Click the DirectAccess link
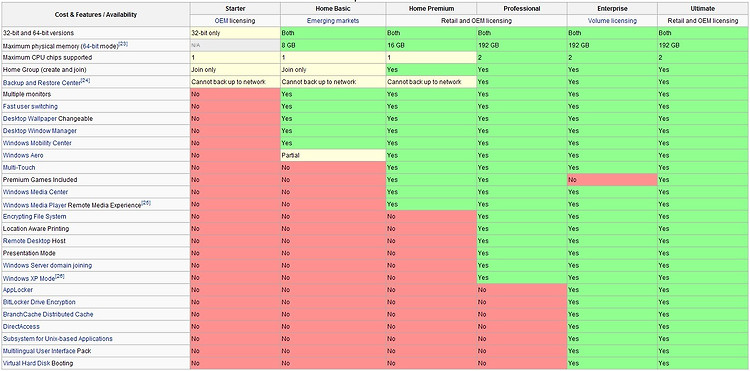 pos(21,327)
